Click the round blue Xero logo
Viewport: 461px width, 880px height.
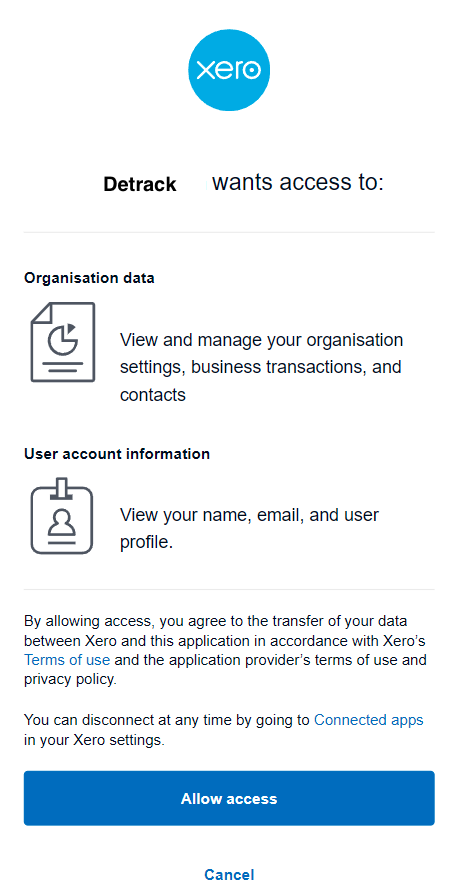[x=229, y=70]
